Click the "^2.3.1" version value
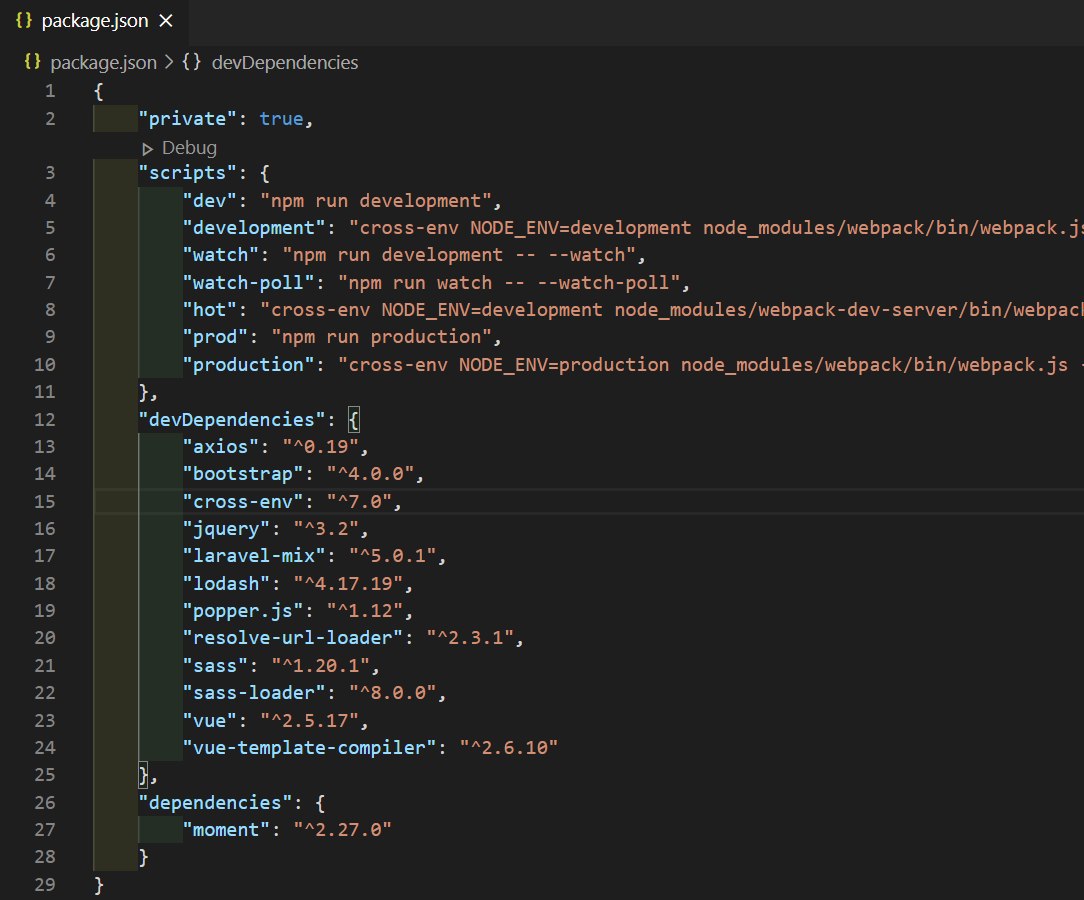The height and width of the screenshot is (900, 1084). pyautogui.click(x=470, y=638)
